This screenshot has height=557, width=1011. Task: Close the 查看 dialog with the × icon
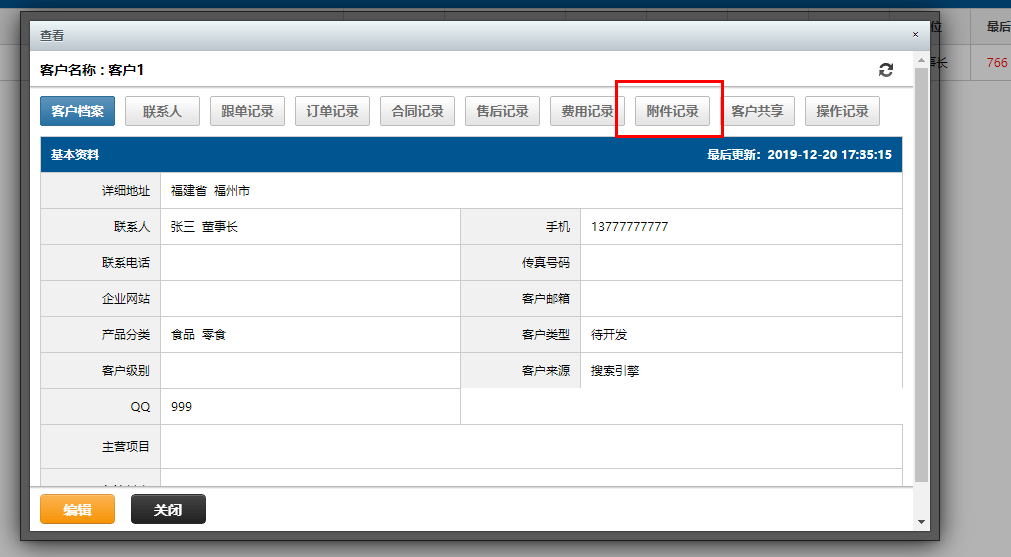point(915,35)
